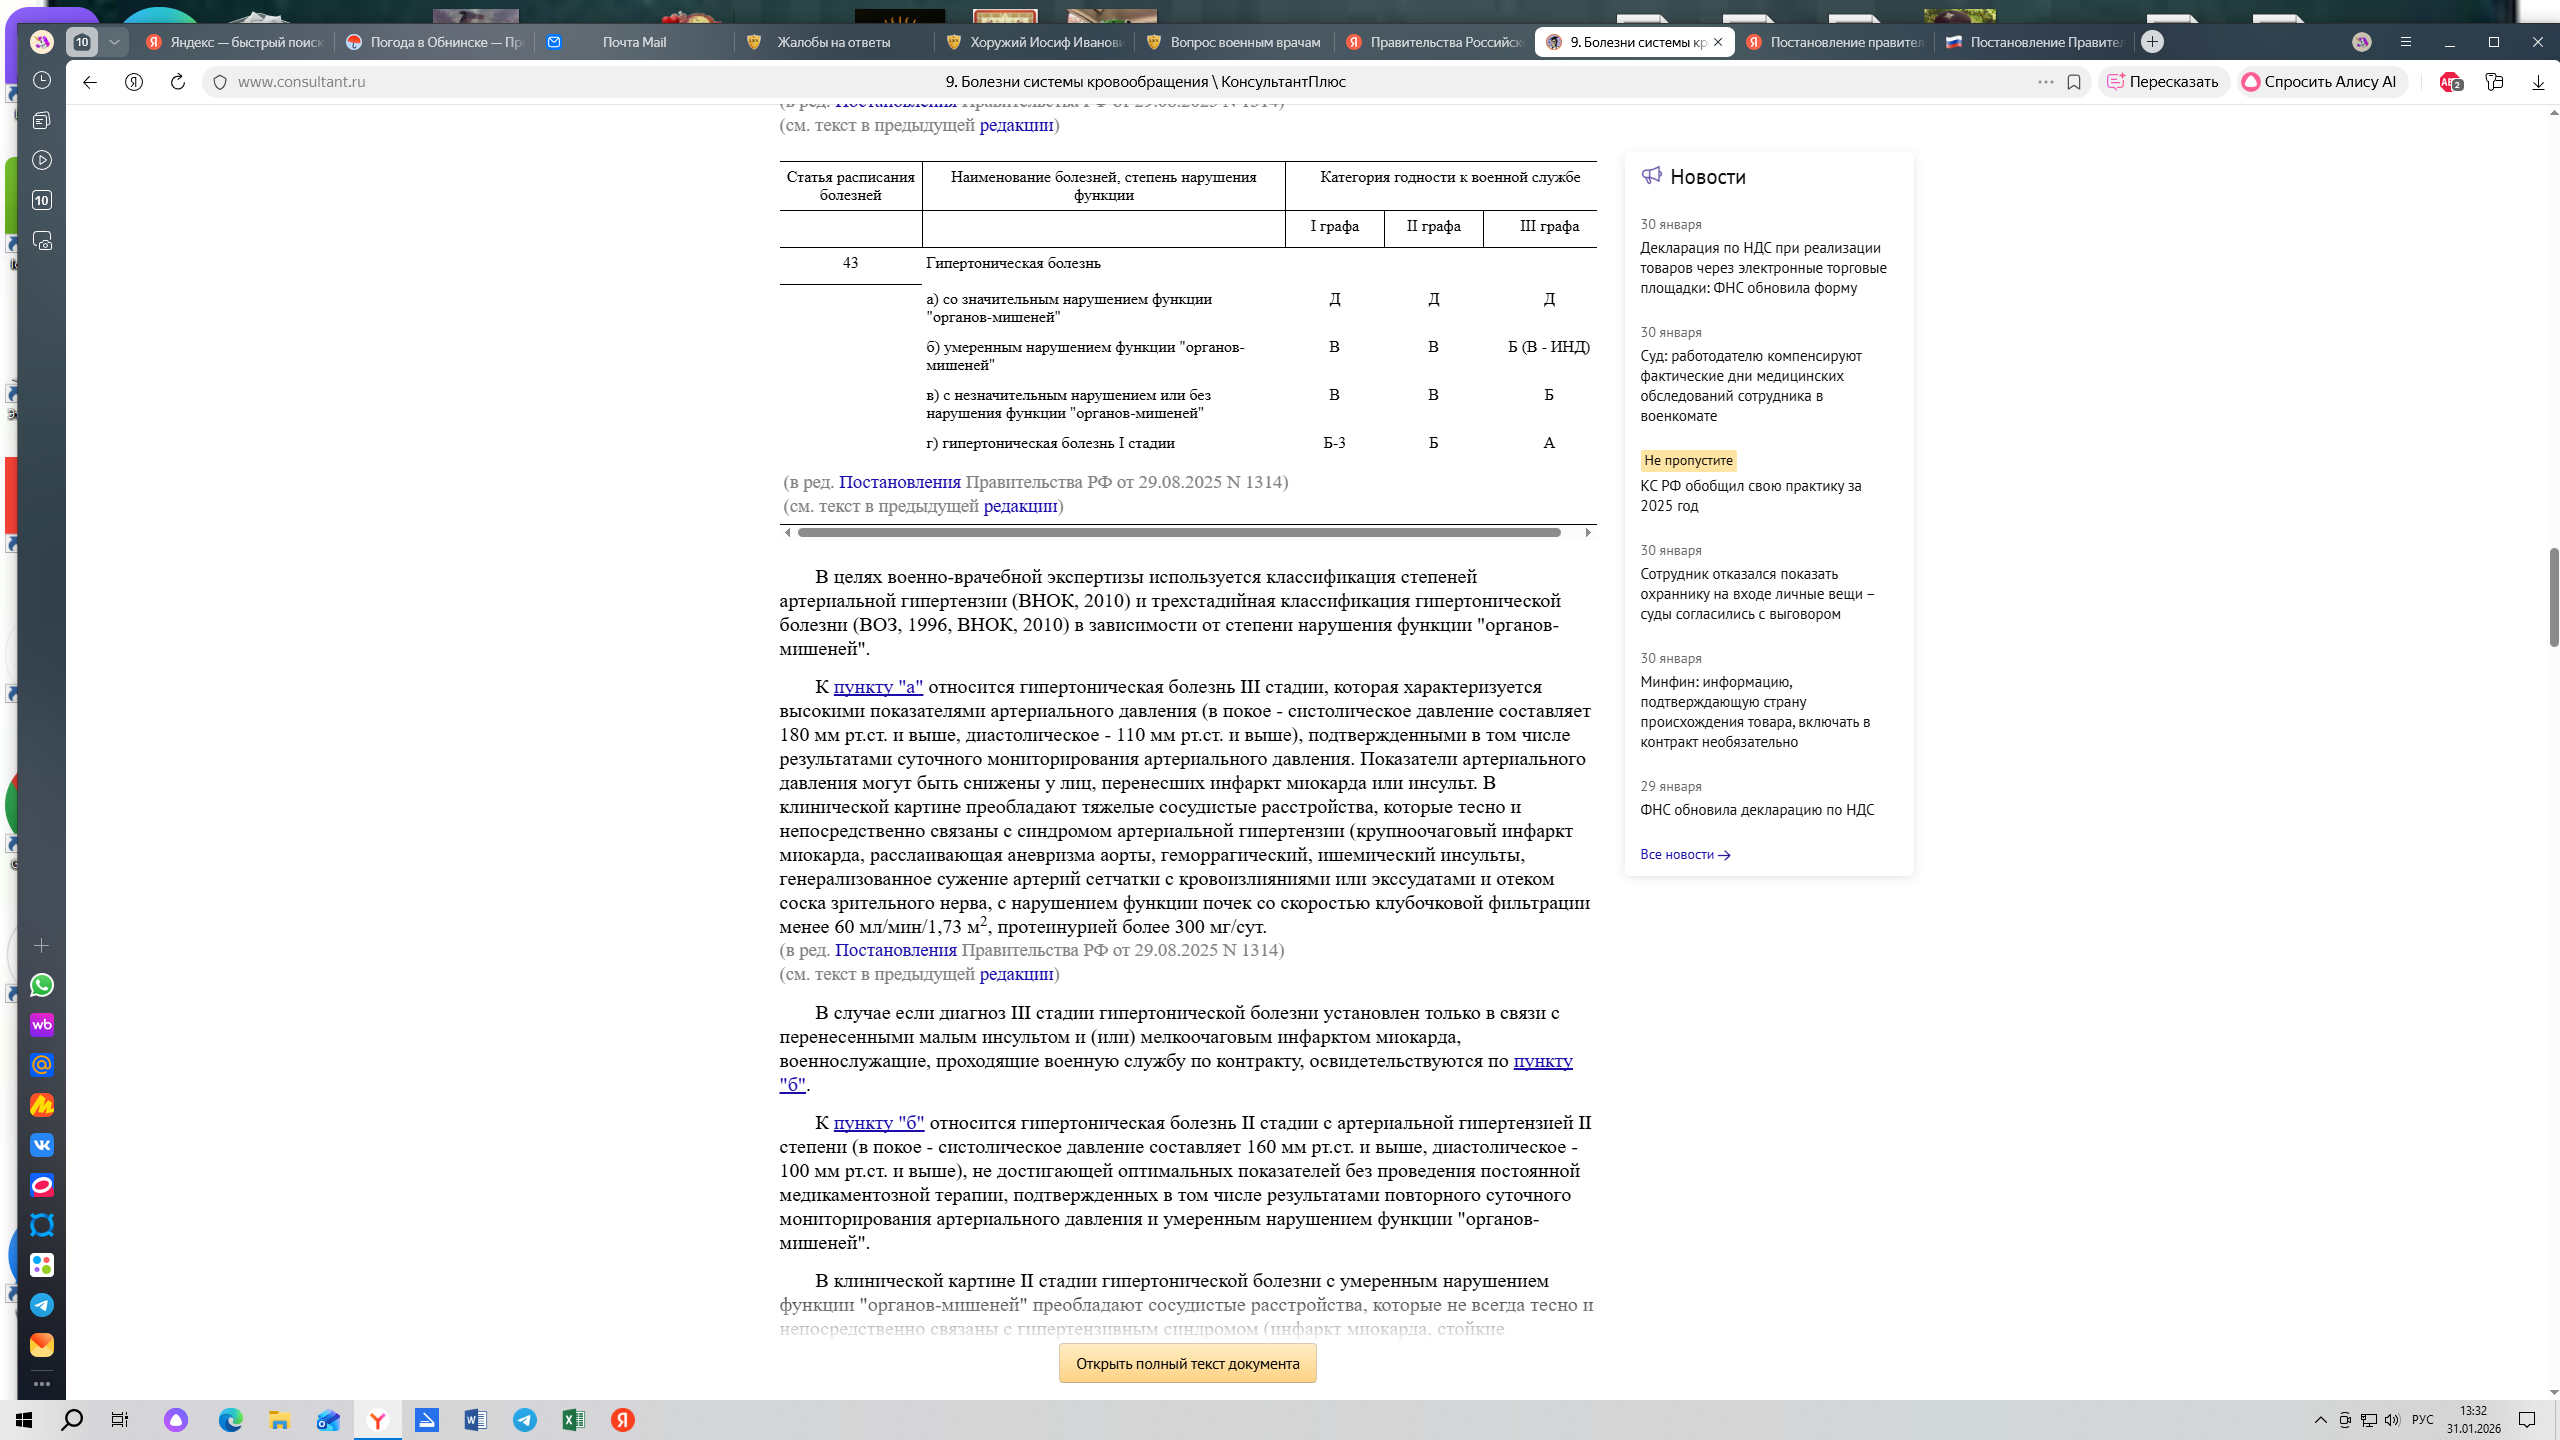Open browser hamburger menu

[2406, 42]
